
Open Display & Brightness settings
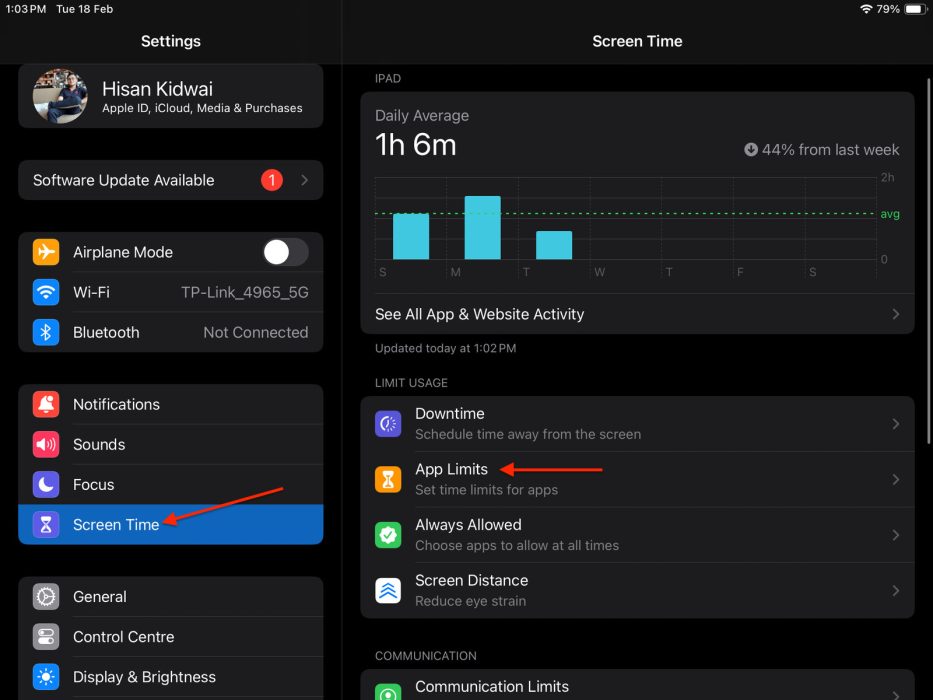(171, 677)
